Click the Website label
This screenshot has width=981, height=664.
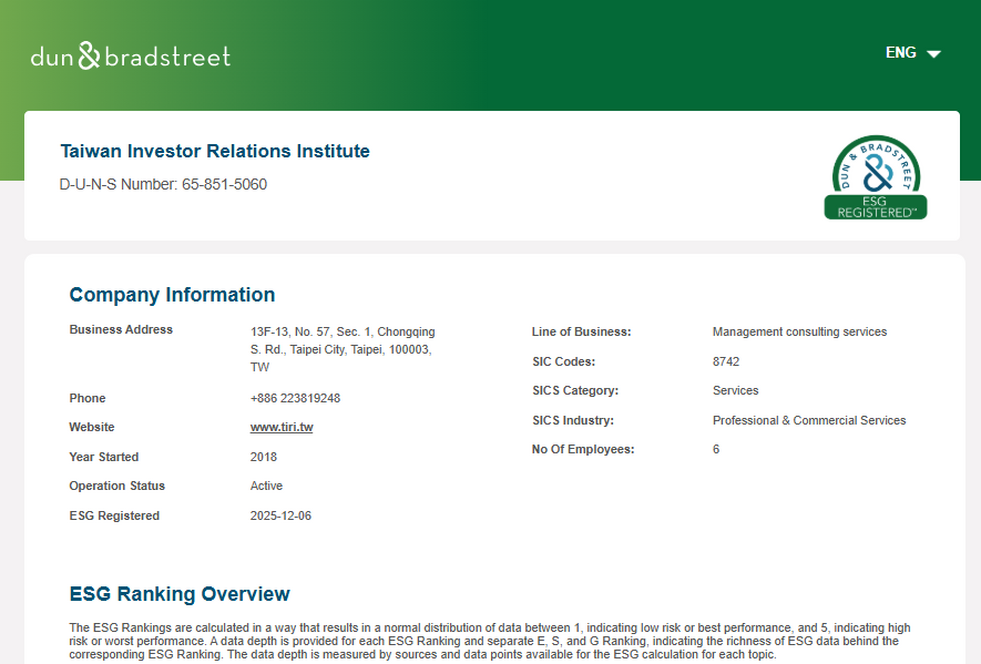click(x=91, y=427)
